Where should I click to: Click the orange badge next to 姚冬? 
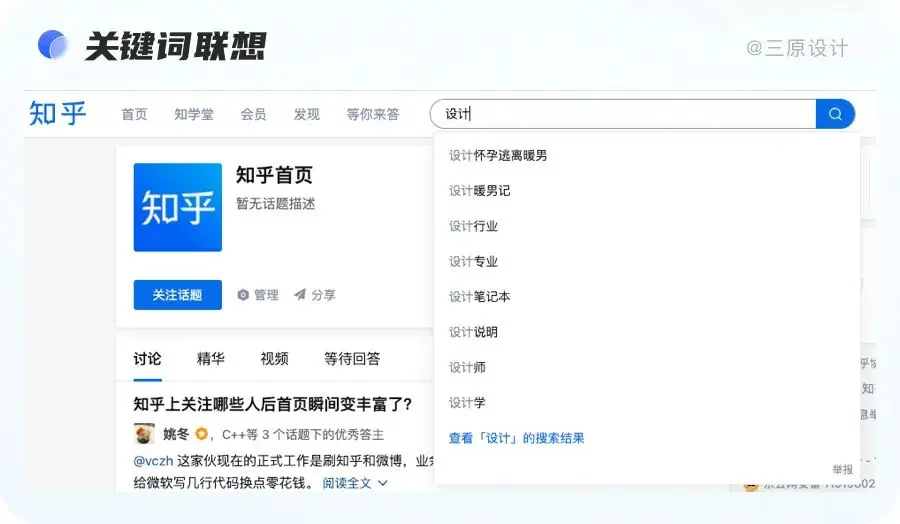pos(201,434)
